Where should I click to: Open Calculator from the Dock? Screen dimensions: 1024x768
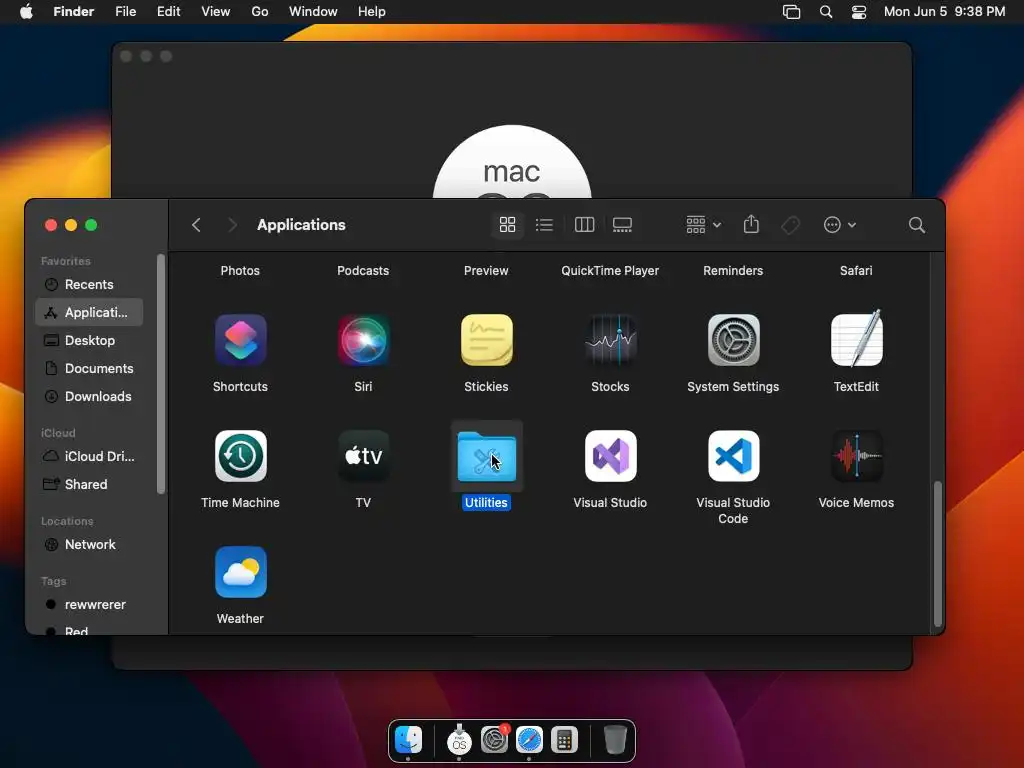[x=564, y=740]
